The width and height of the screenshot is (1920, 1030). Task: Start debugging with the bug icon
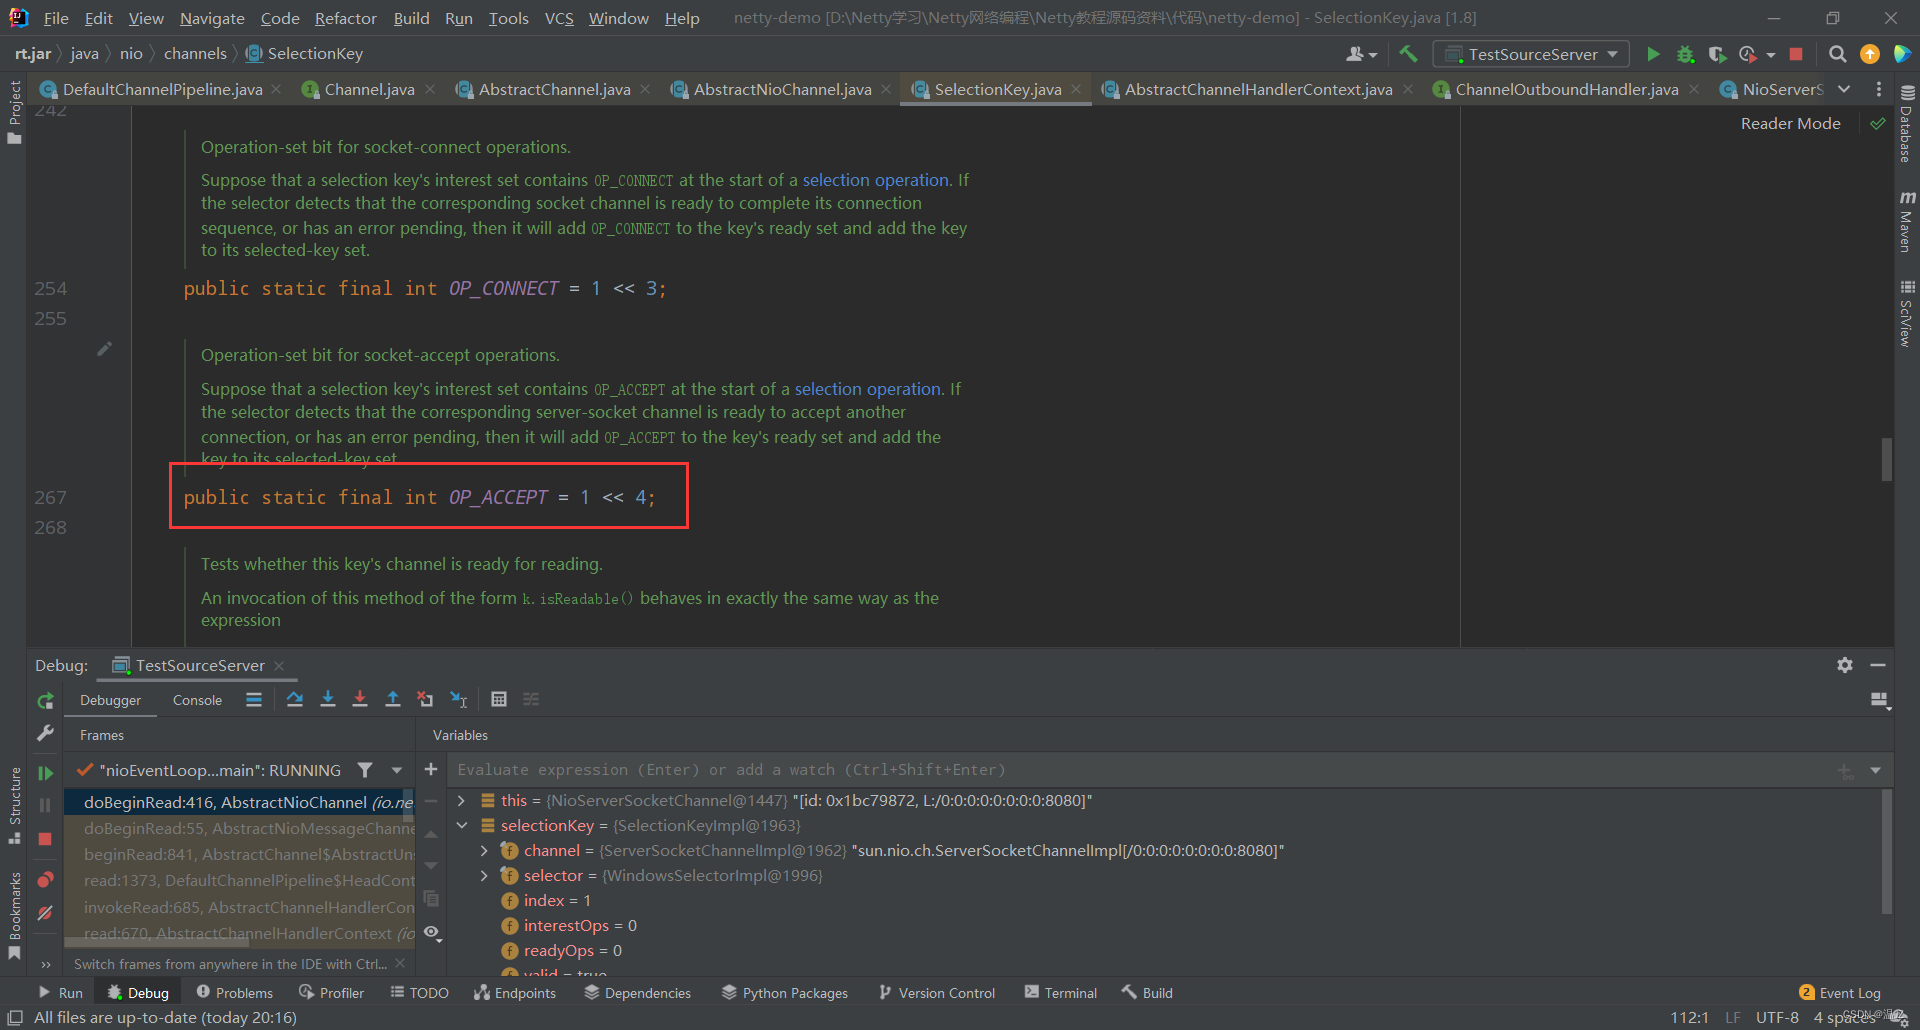tap(1685, 54)
